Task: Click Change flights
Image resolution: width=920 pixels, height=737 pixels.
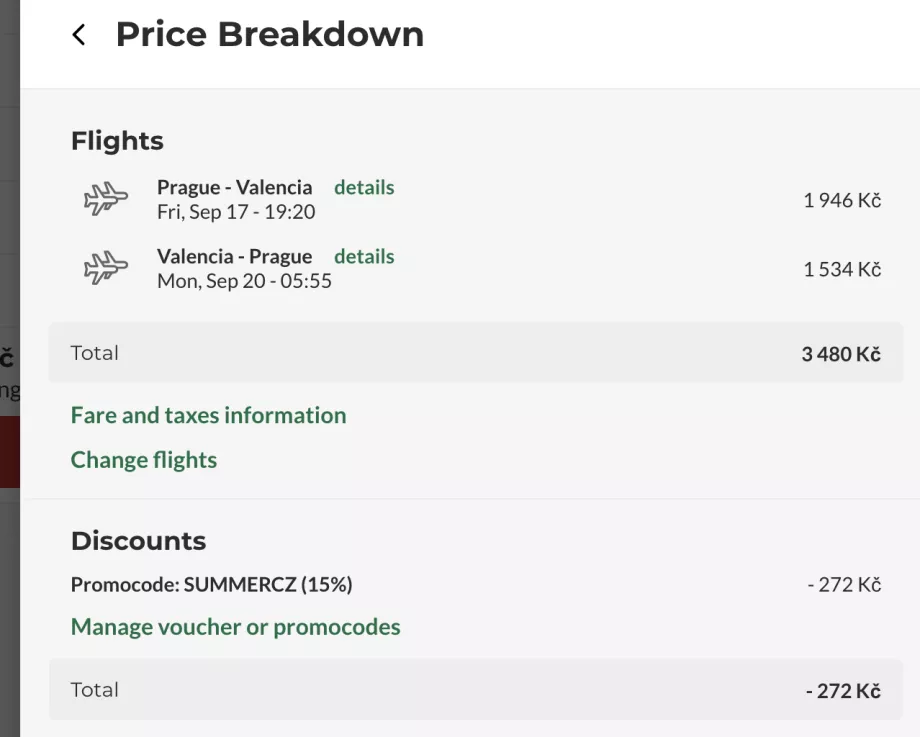Action: pos(143,459)
